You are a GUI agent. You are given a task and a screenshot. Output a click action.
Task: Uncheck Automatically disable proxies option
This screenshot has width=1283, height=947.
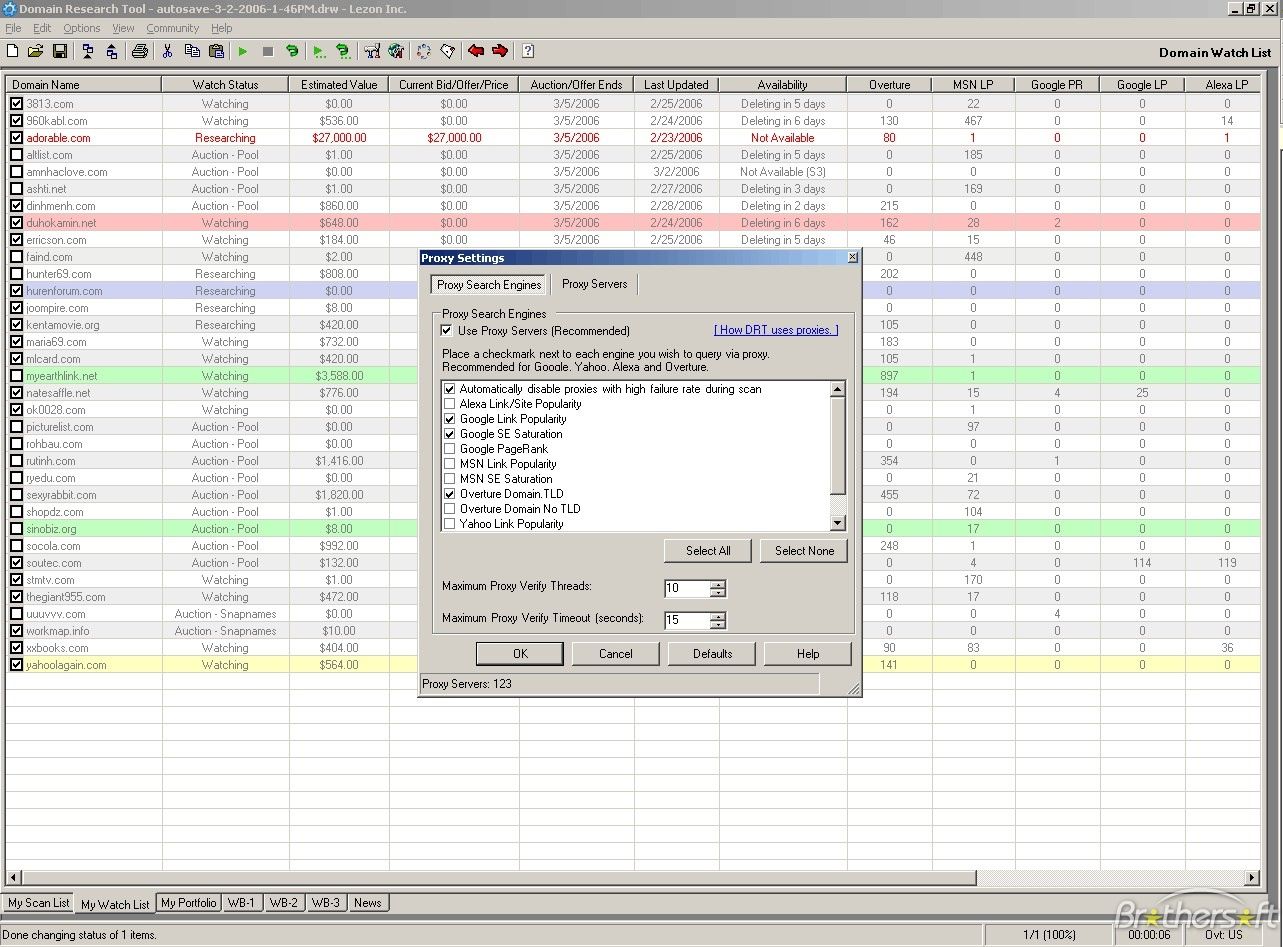[x=450, y=389]
